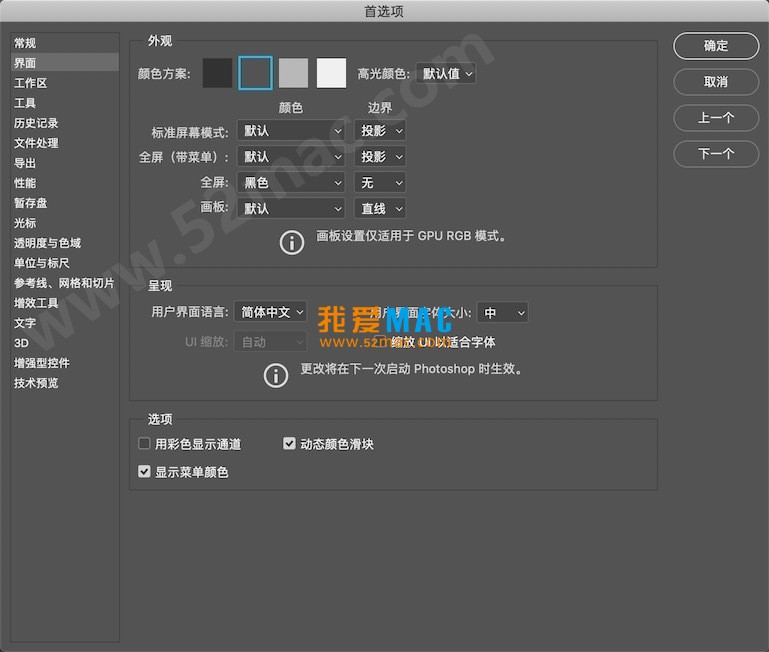This screenshot has width=769, height=652.
Task: Open 参考线、网格和切片 preferences category
Action: point(65,283)
